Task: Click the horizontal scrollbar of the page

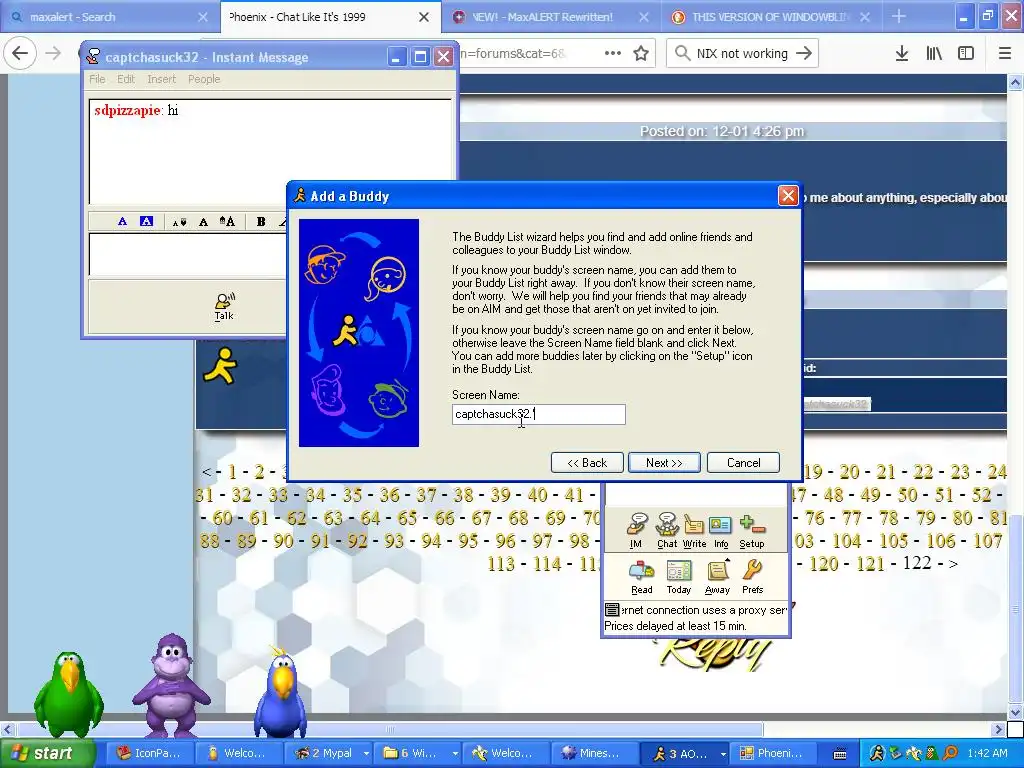Action: pos(390,729)
